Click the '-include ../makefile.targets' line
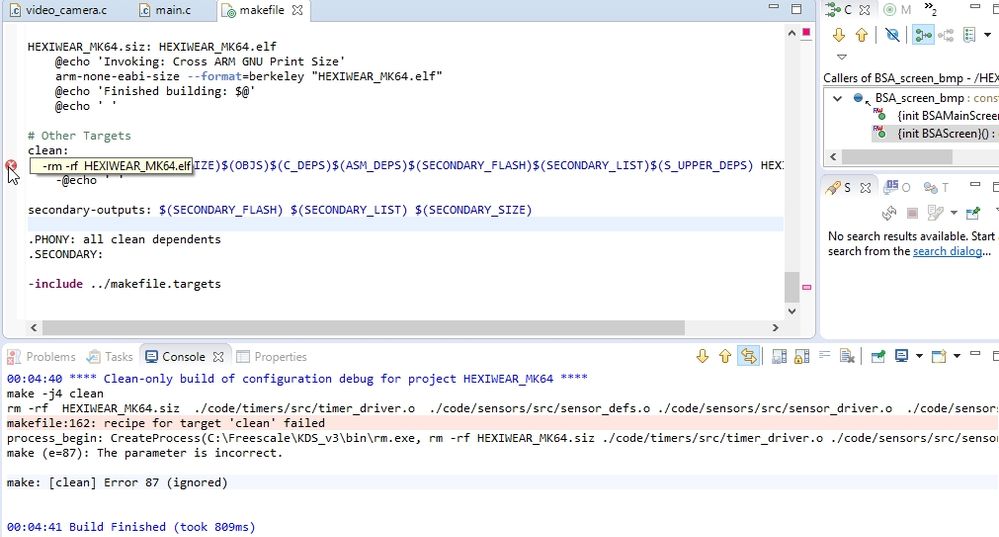Viewport: 999px width, 537px height. coord(124,284)
